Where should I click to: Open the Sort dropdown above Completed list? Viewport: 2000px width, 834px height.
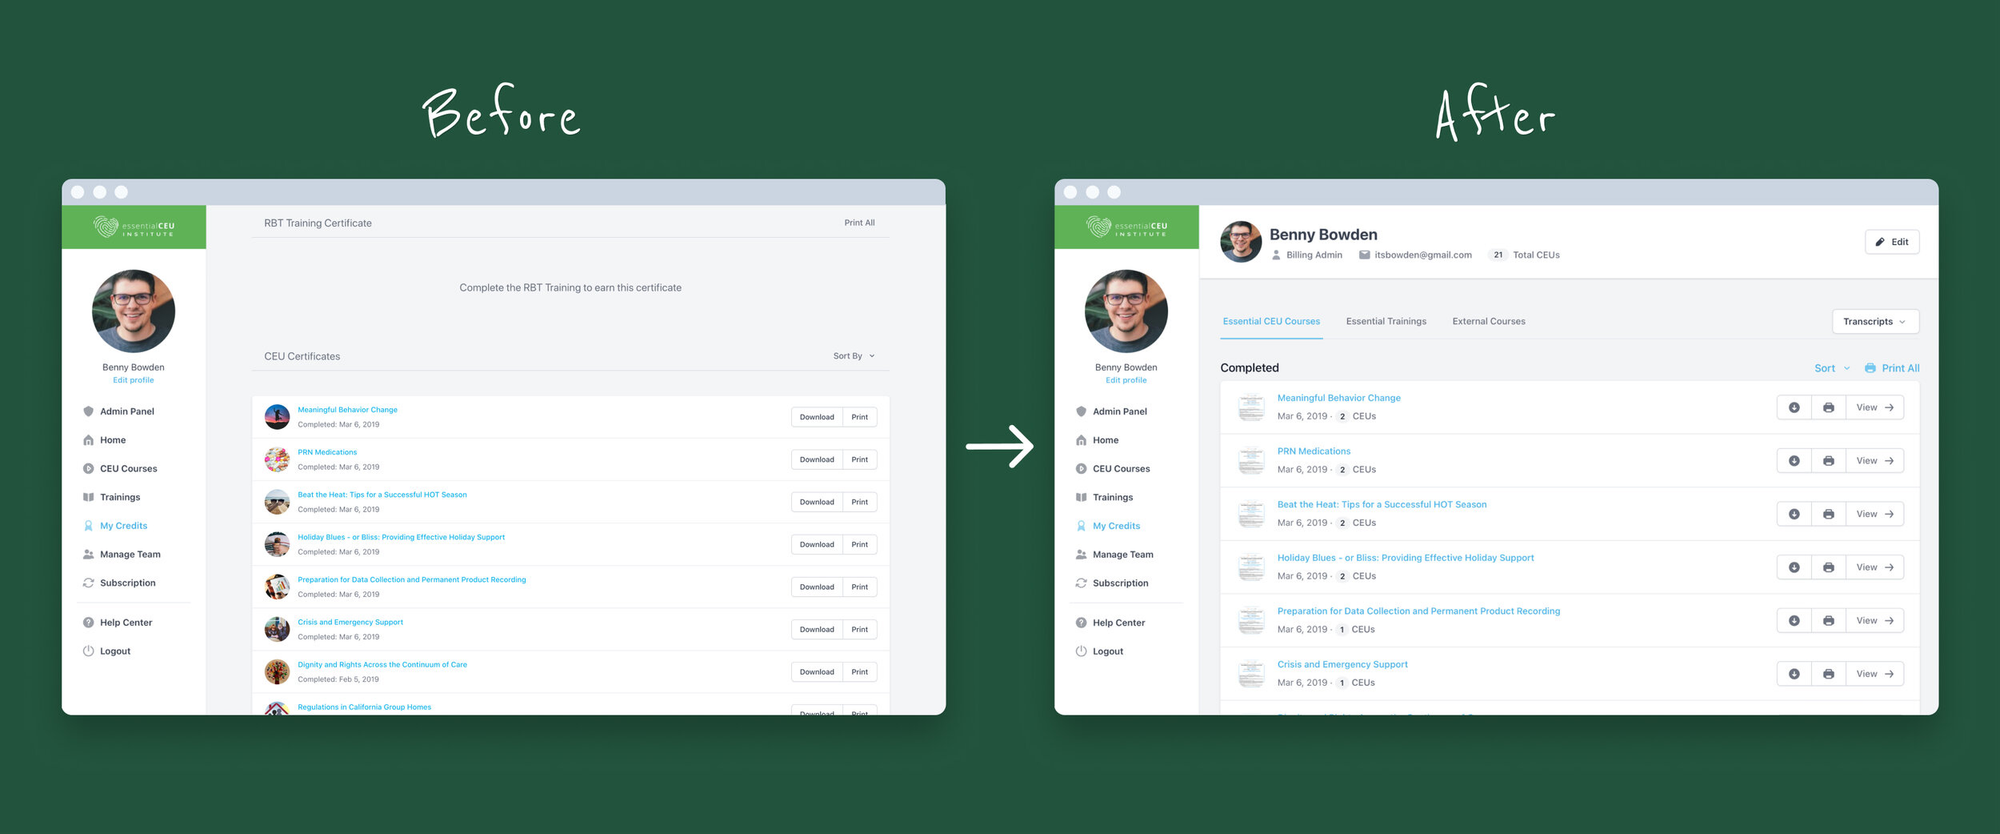pyautogui.click(x=1831, y=368)
